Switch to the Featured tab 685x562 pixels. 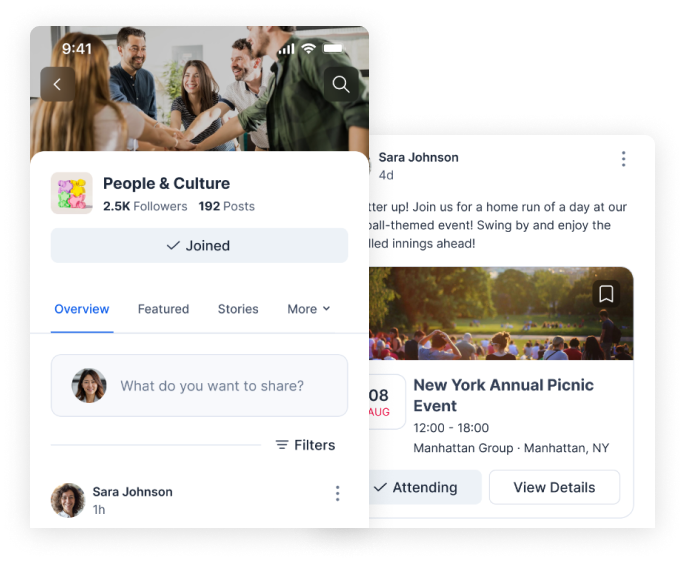[x=163, y=309]
